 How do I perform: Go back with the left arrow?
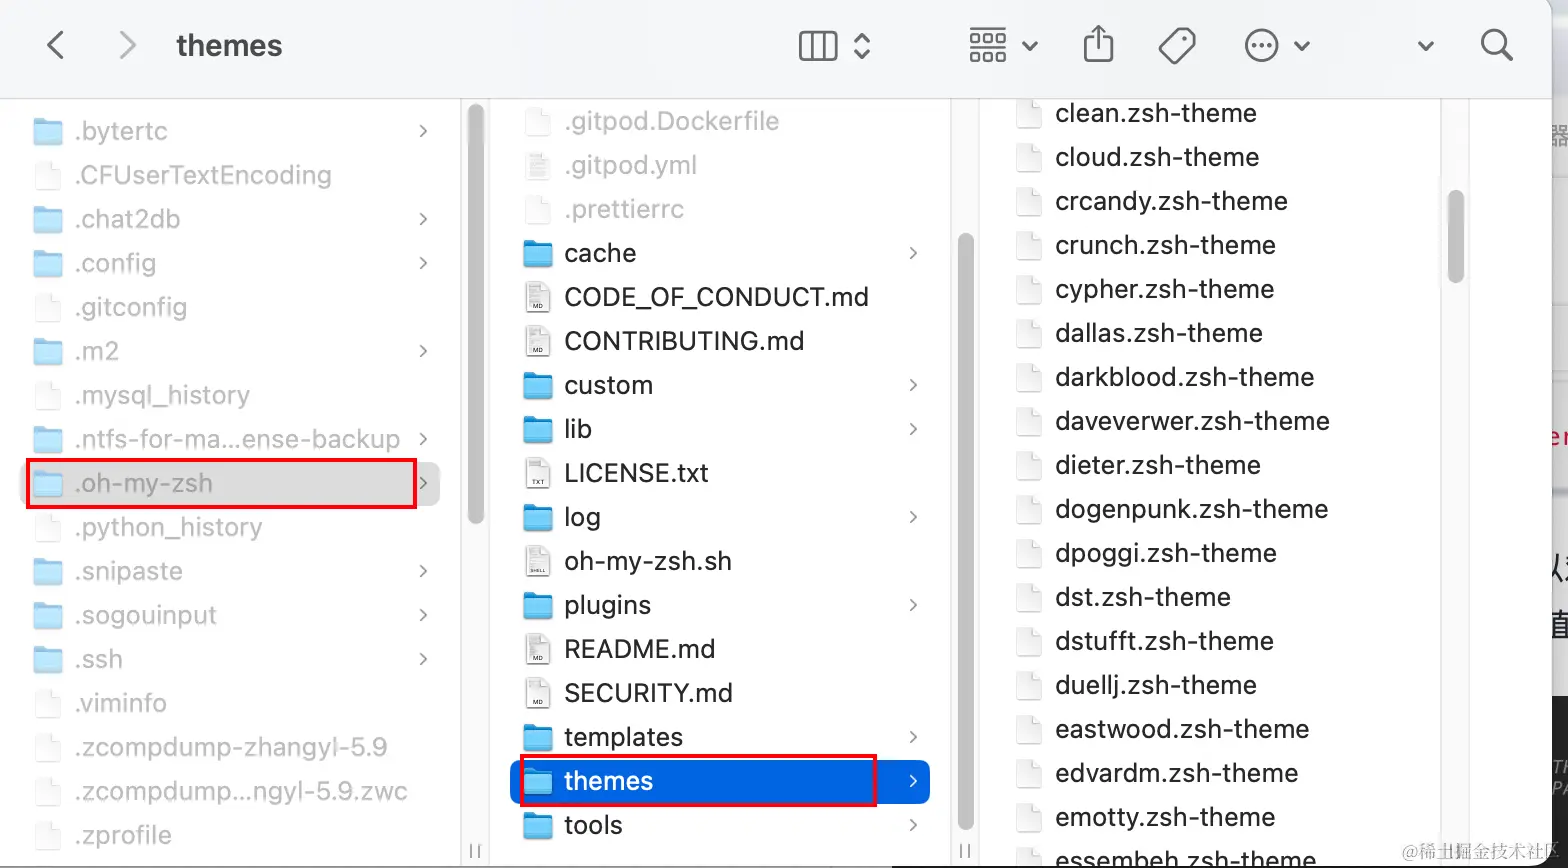(56, 45)
